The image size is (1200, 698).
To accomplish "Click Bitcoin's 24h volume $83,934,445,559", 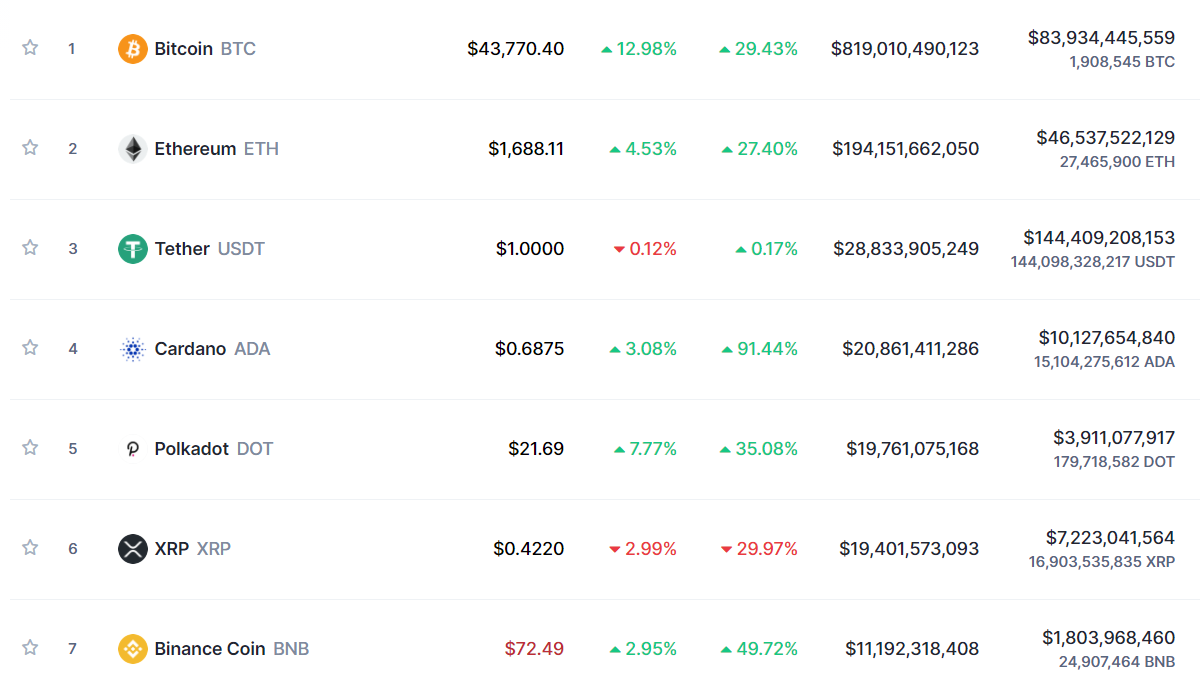I will (x=1101, y=38).
